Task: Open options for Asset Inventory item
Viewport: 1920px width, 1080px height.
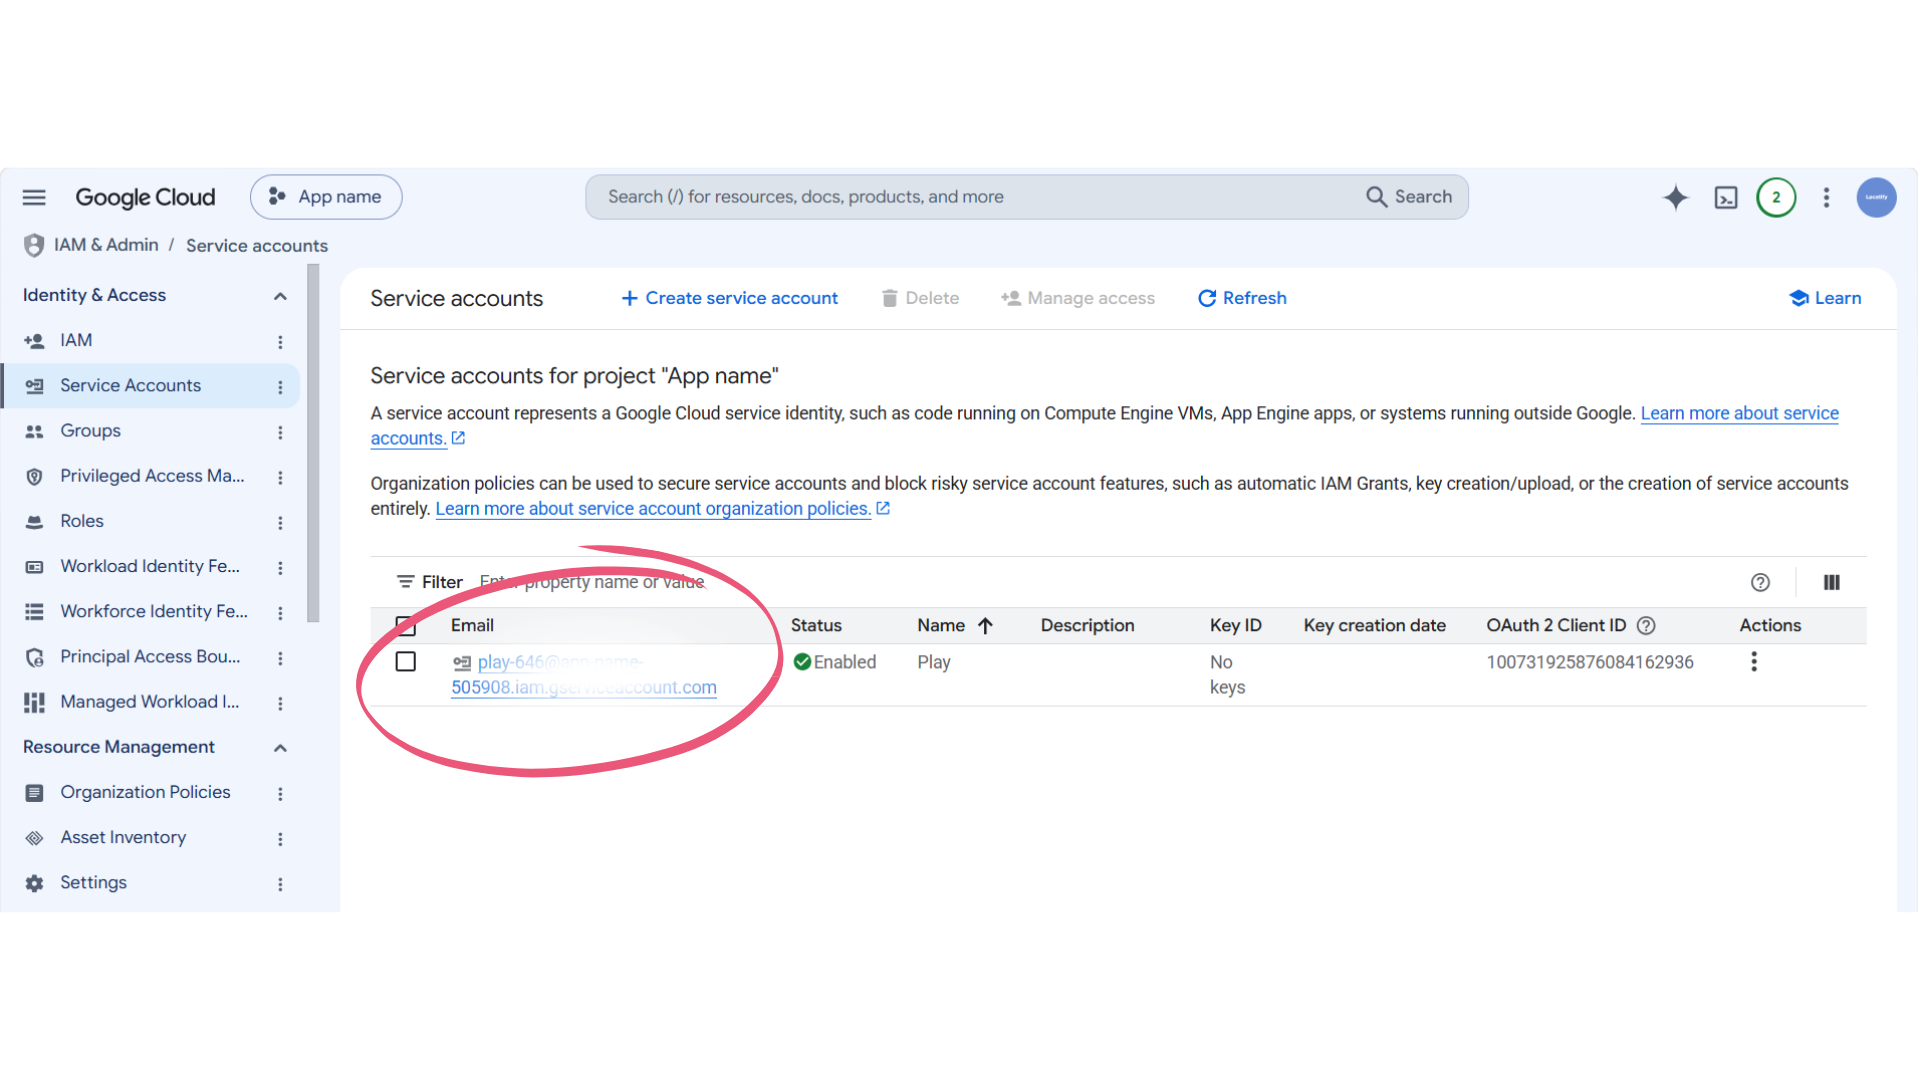Action: coord(280,839)
